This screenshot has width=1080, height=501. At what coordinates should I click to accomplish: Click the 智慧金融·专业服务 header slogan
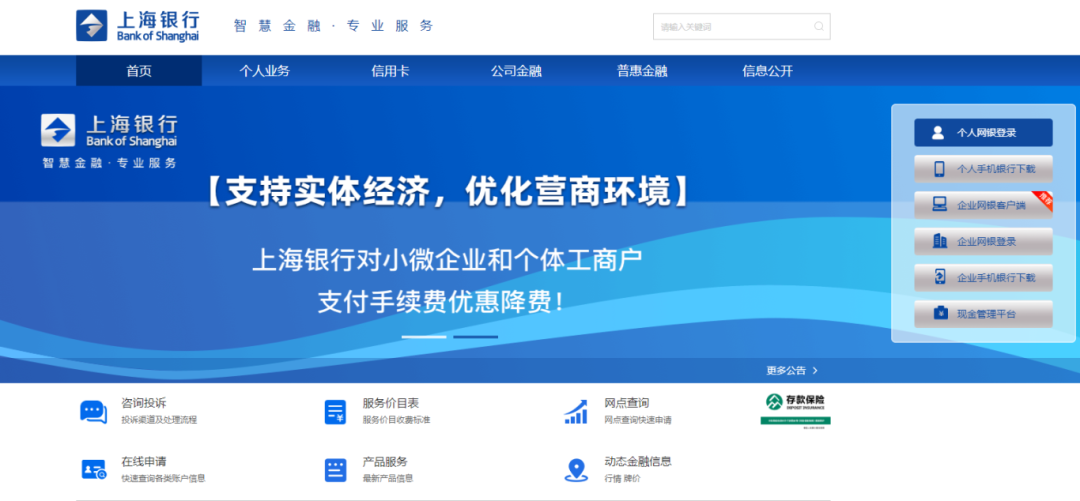tap(334, 26)
